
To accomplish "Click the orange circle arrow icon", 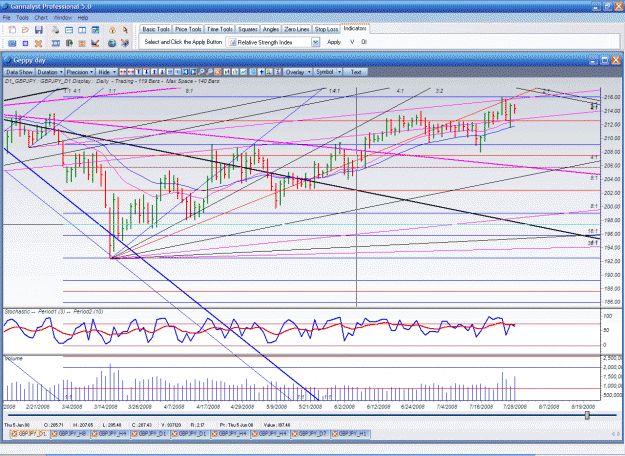I will [112, 30].
